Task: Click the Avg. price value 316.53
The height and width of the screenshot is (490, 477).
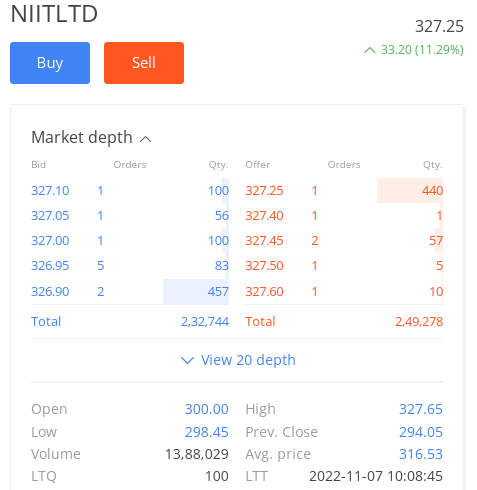Action: pos(421,454)
